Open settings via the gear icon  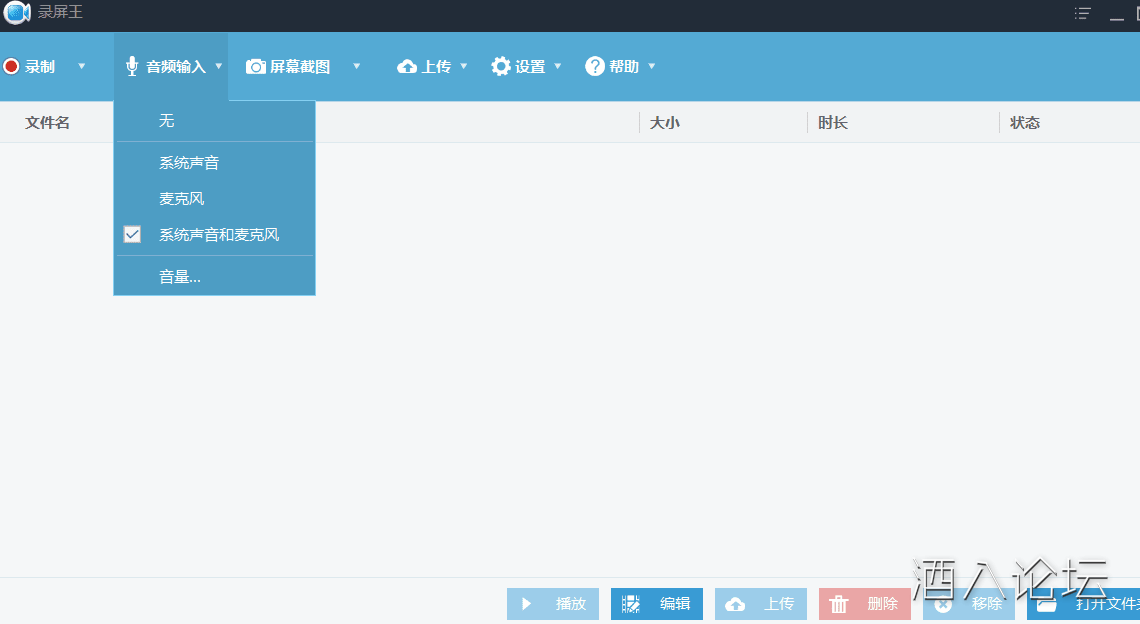tap(501, 67)
